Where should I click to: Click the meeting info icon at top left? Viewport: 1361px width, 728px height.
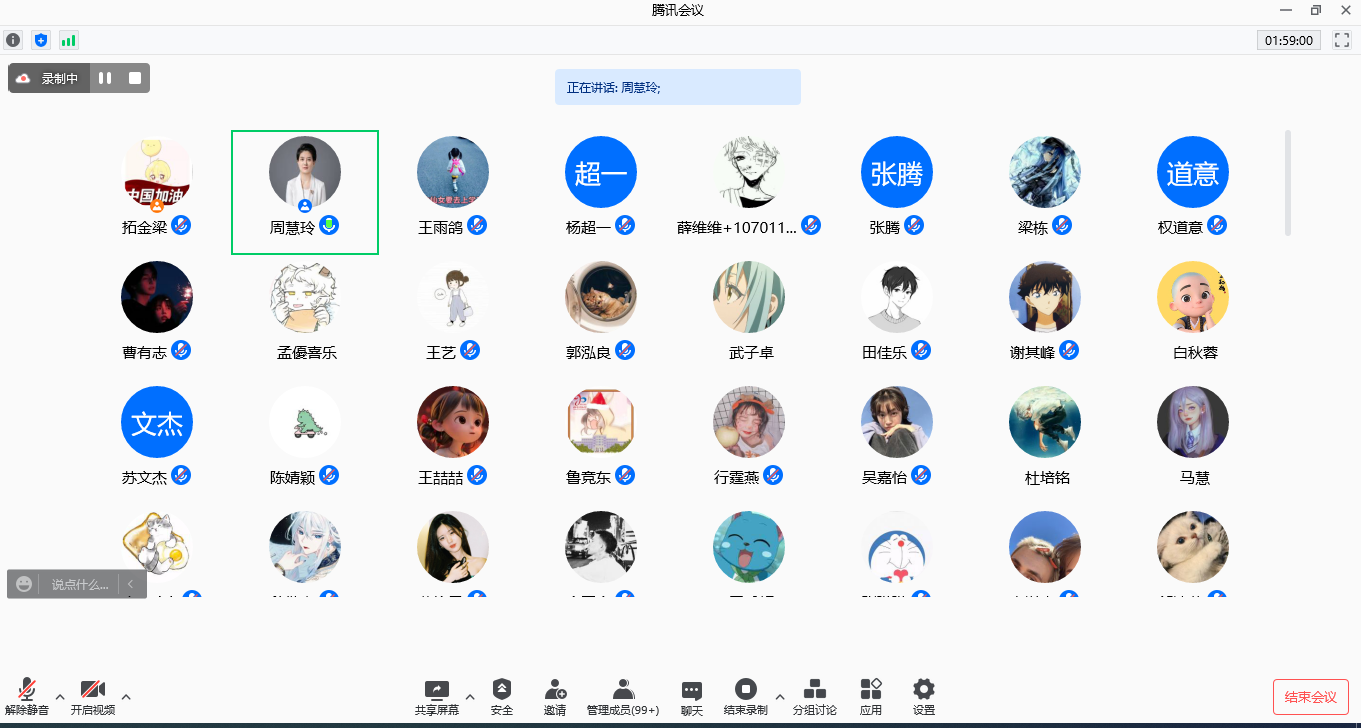[x=13, y=40]
